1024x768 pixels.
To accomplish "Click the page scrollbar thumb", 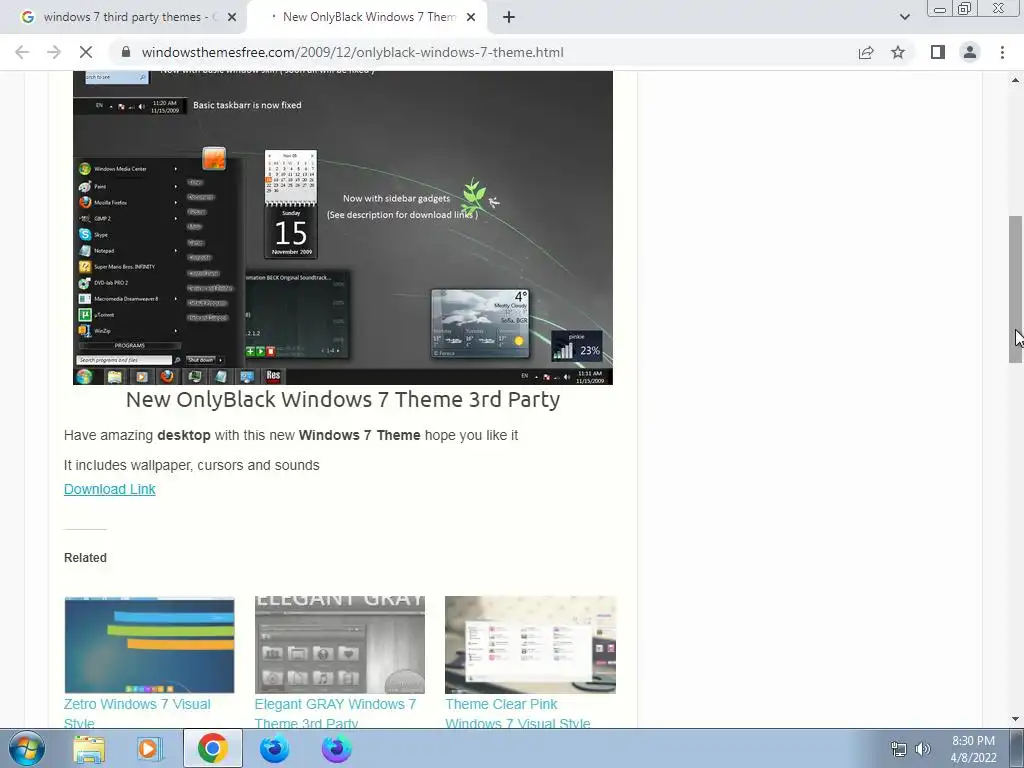I will [x=1016, y=289].
